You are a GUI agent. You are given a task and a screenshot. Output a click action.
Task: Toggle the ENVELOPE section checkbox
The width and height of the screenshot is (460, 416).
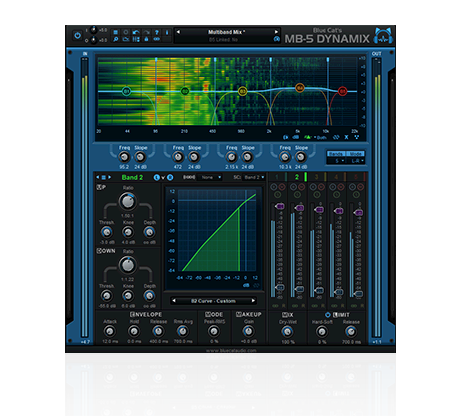(x=132, y=314)
